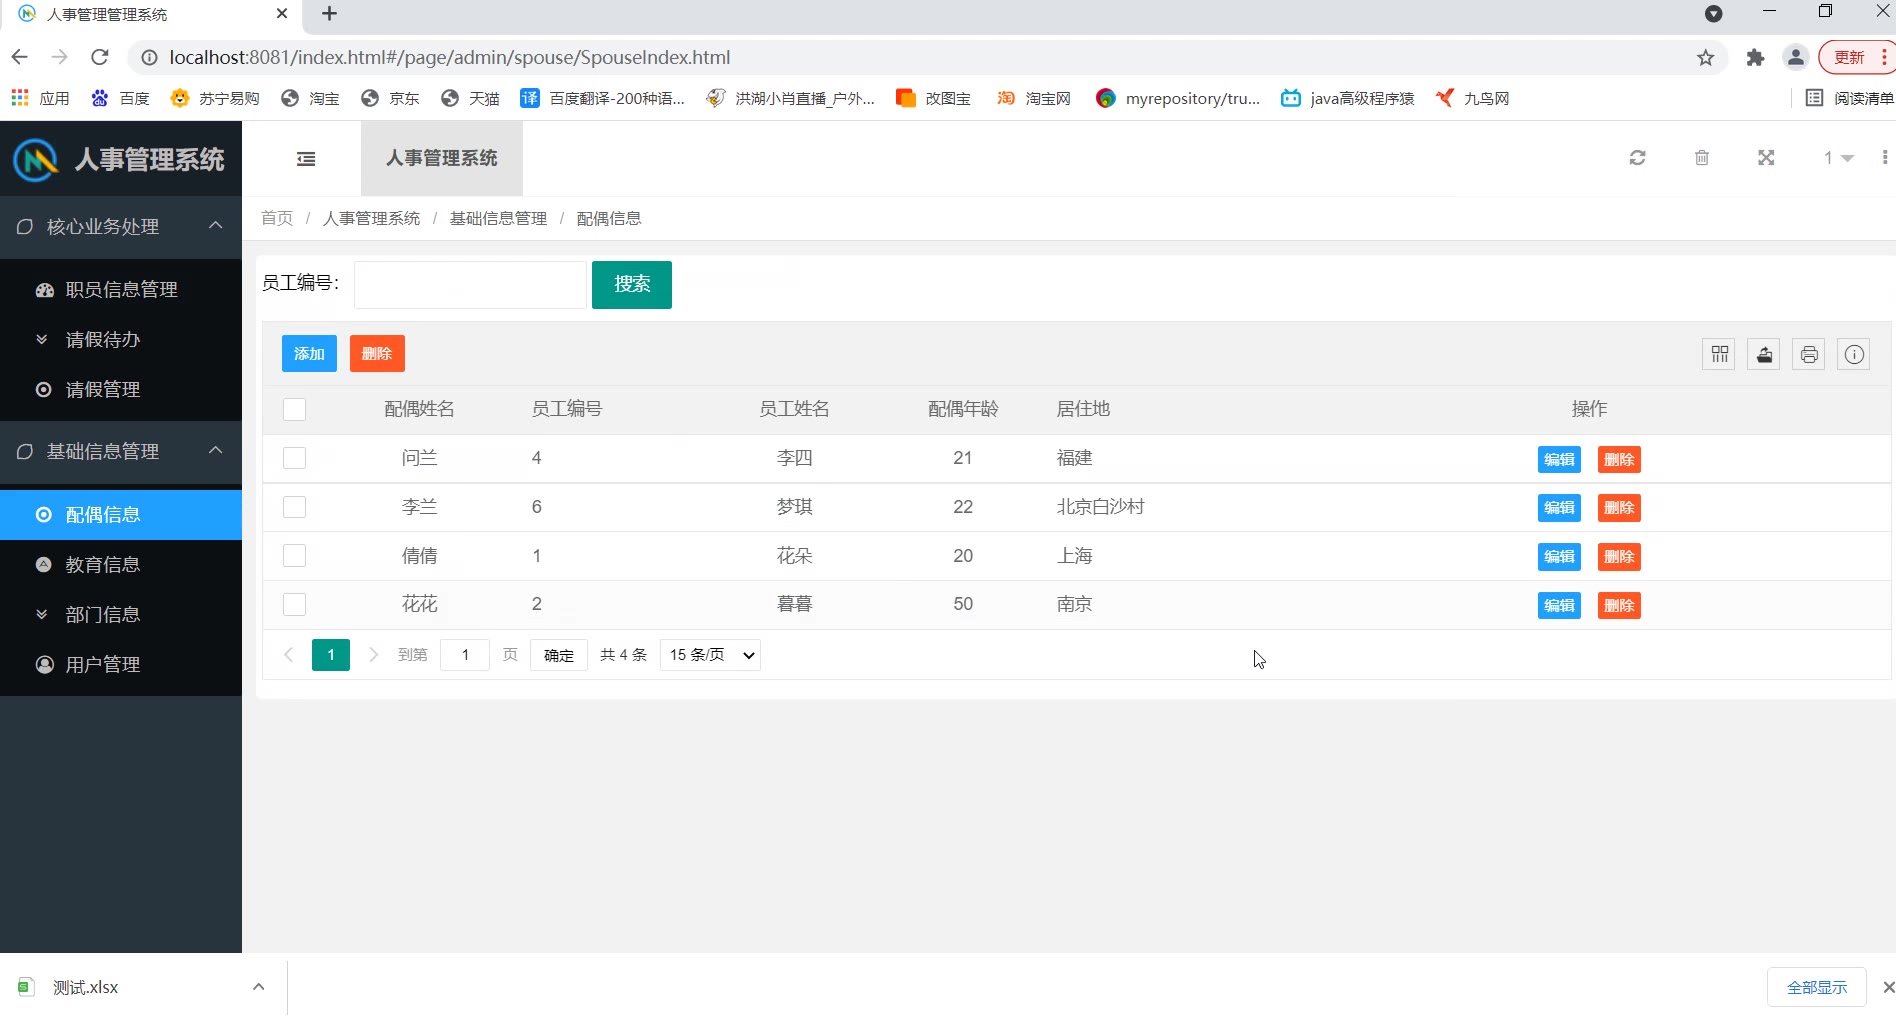This screenshot has width=1896, height=1016.
Task: Click the orange 删除 batch button
Action: coord(377,354)
